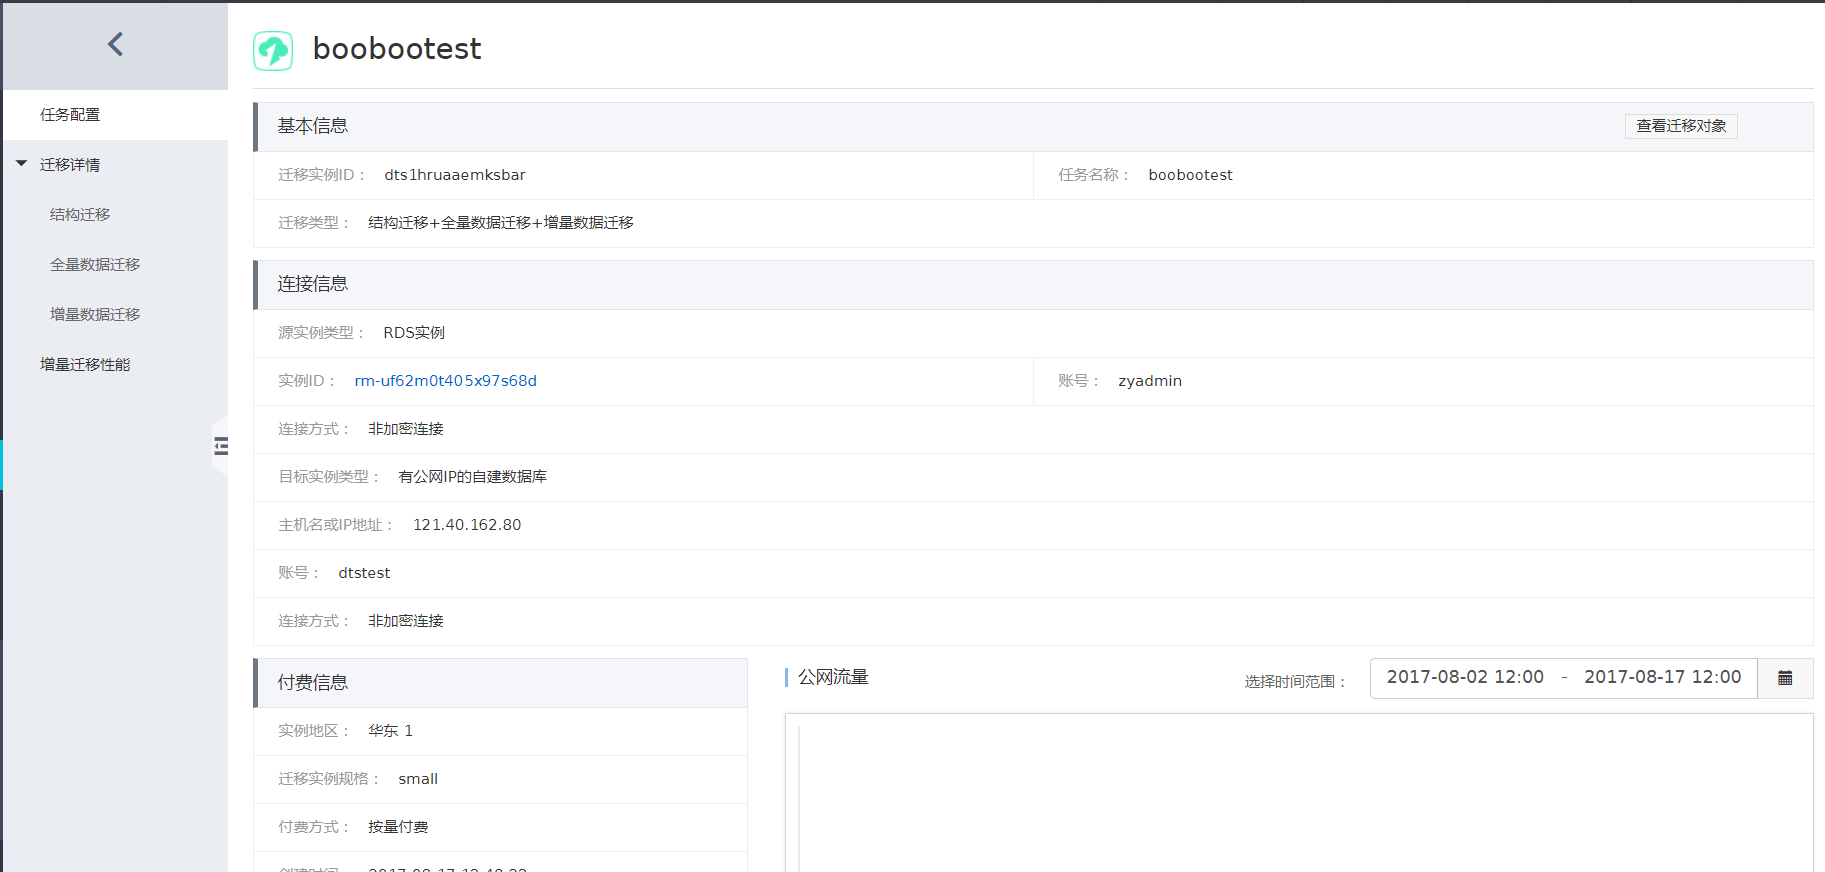1825x872 pixels.
Task: Click the 基本信息 section header
Action: coord(313,126)
